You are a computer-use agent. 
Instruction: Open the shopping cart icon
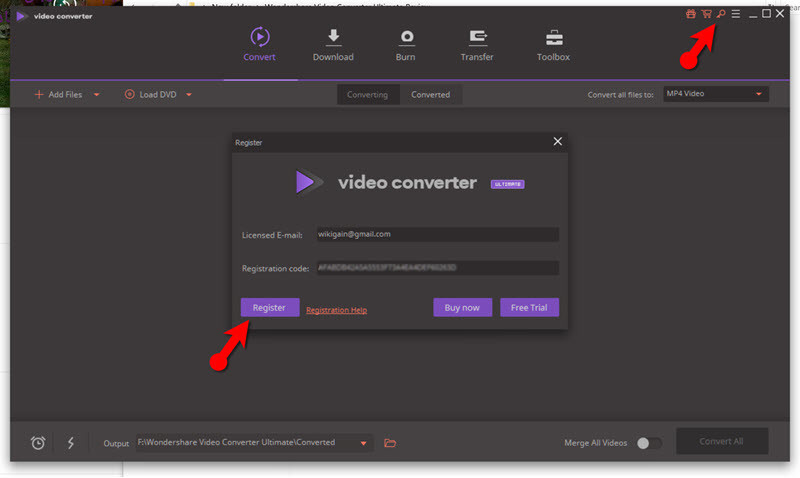706,14
